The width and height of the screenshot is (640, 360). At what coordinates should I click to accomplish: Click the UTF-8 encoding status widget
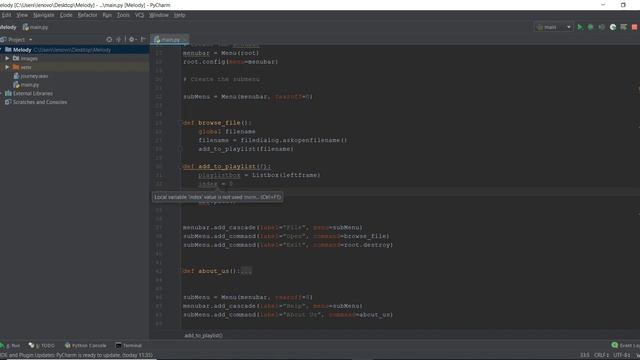coord(622,355)
